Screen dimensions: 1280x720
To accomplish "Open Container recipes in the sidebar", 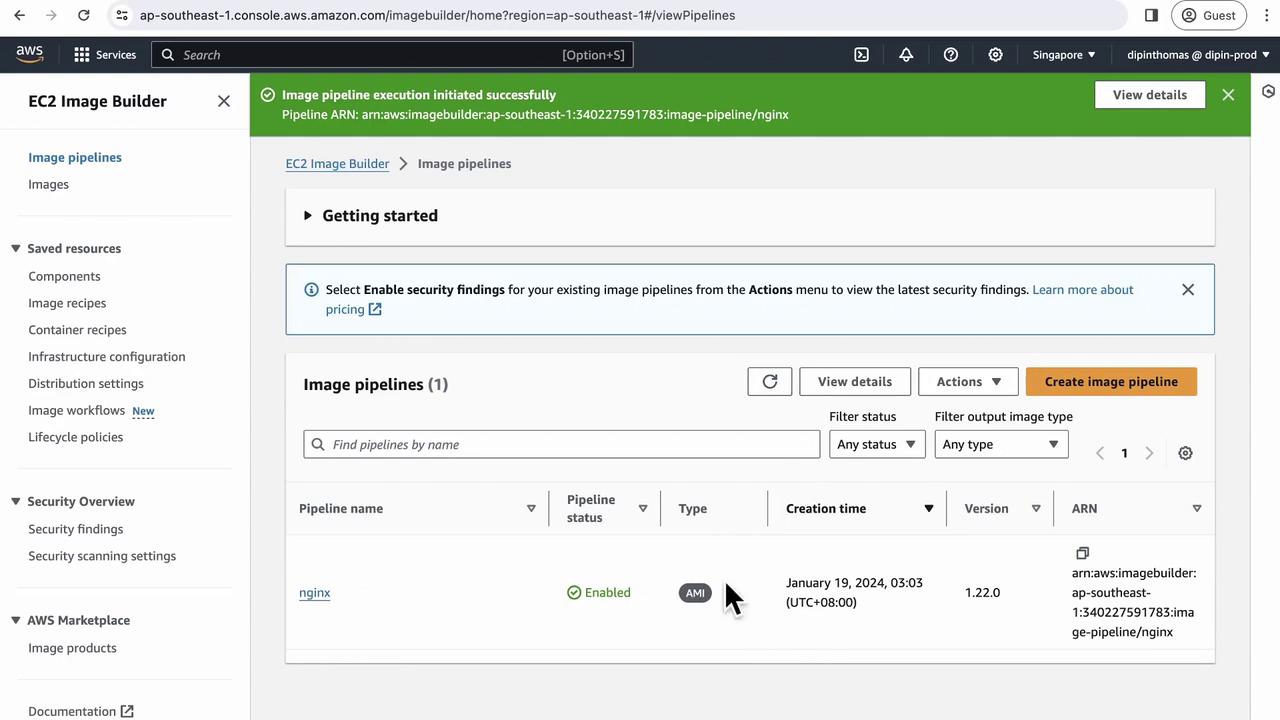I will pyautogui.click(x=77, y=331).
